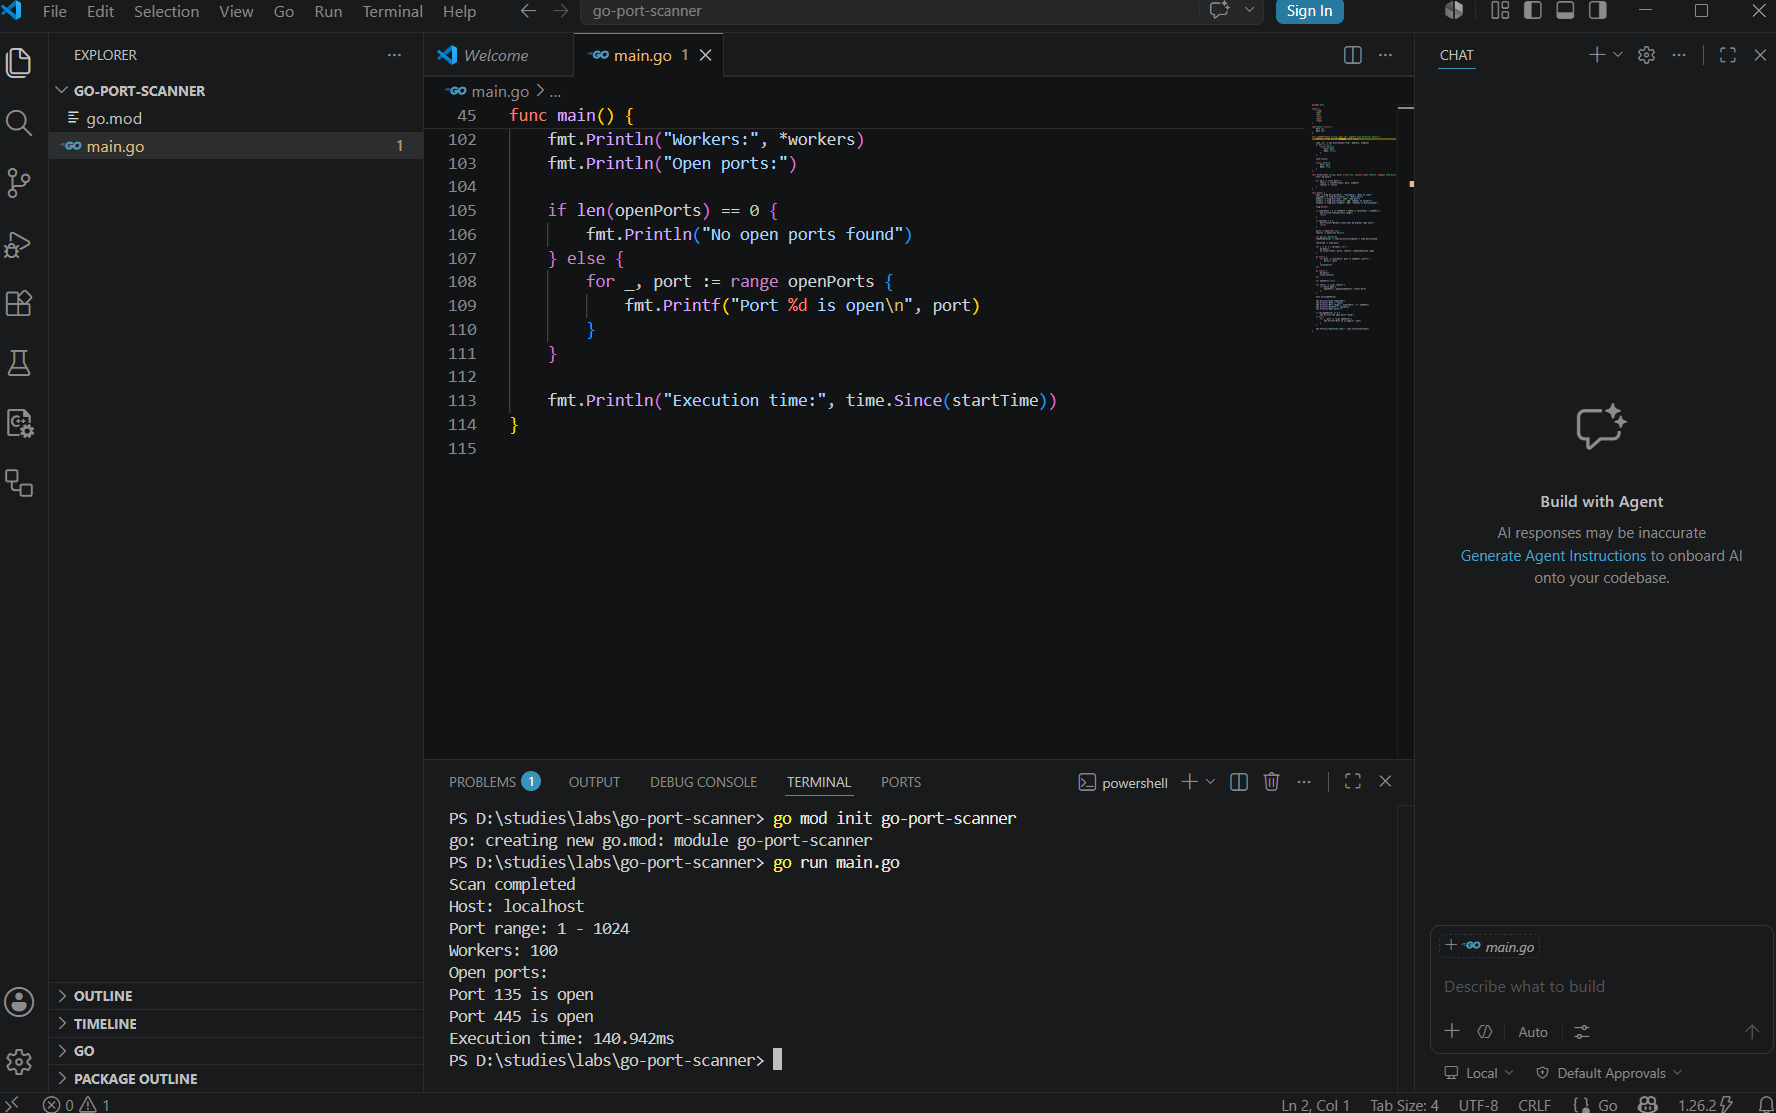
Task: Switch to the OUTPUT tab
Action: (x=594, y=782)
